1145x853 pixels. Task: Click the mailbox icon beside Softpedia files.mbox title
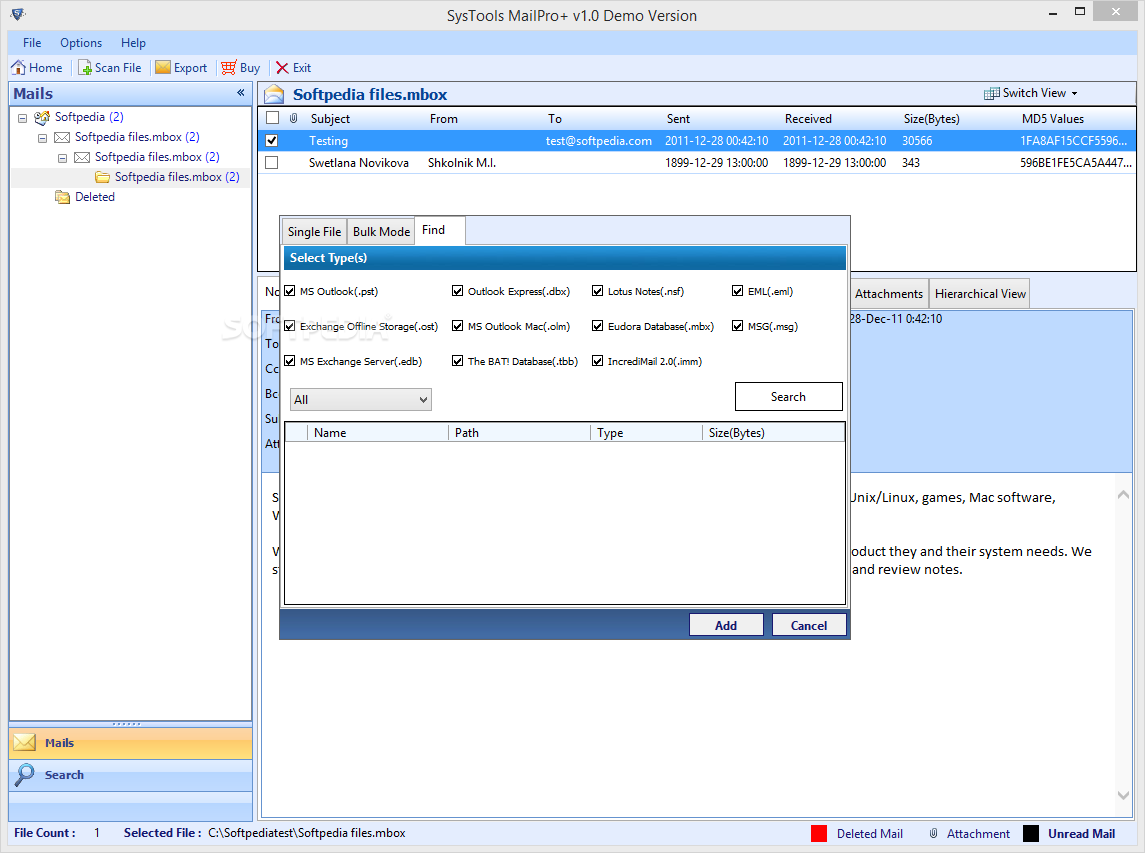tap(274, 94)
